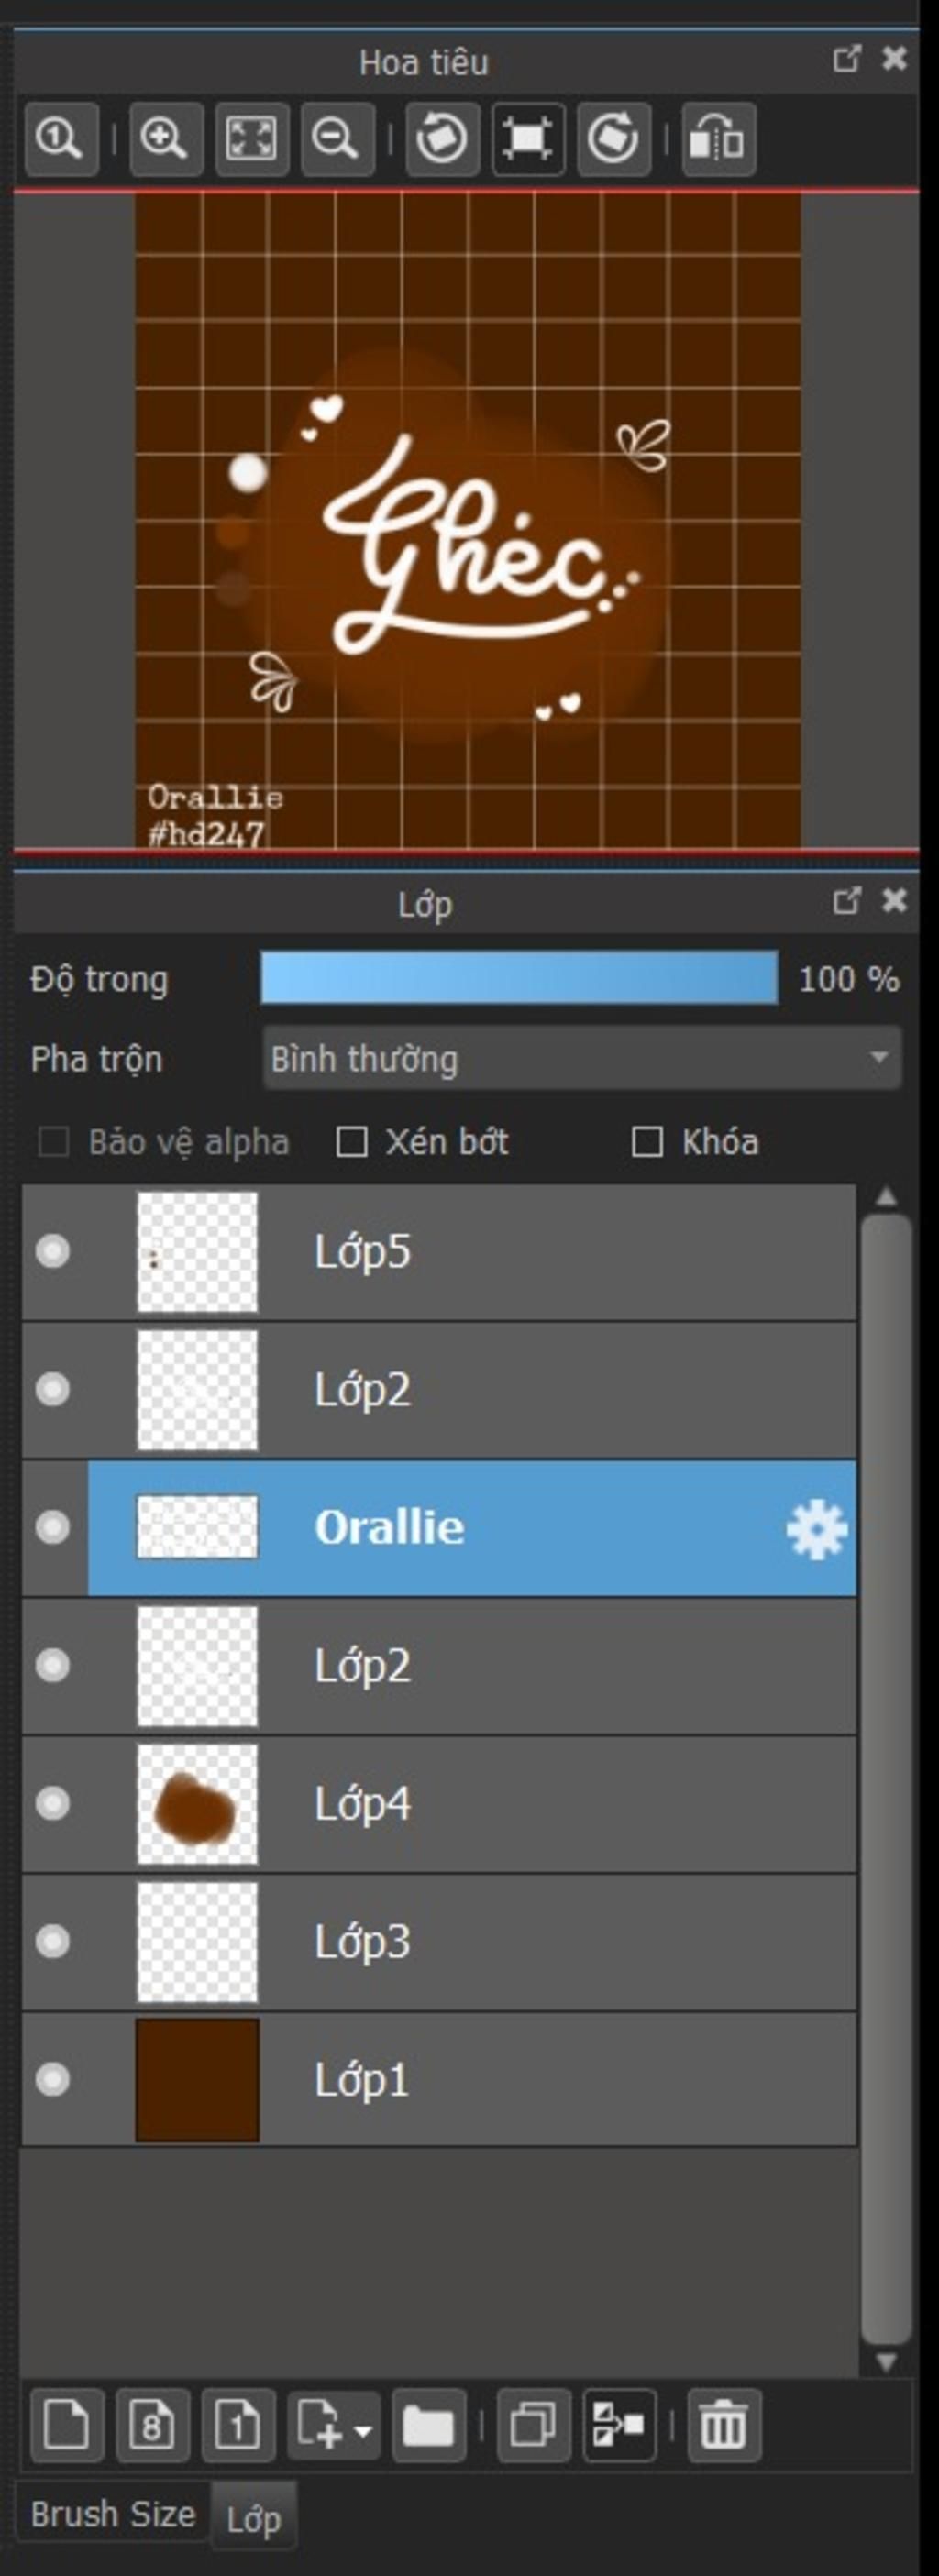Select the Lớp1 layer thumbnail
This screenshot has width=939, height=2576.
coord(197,2080)
